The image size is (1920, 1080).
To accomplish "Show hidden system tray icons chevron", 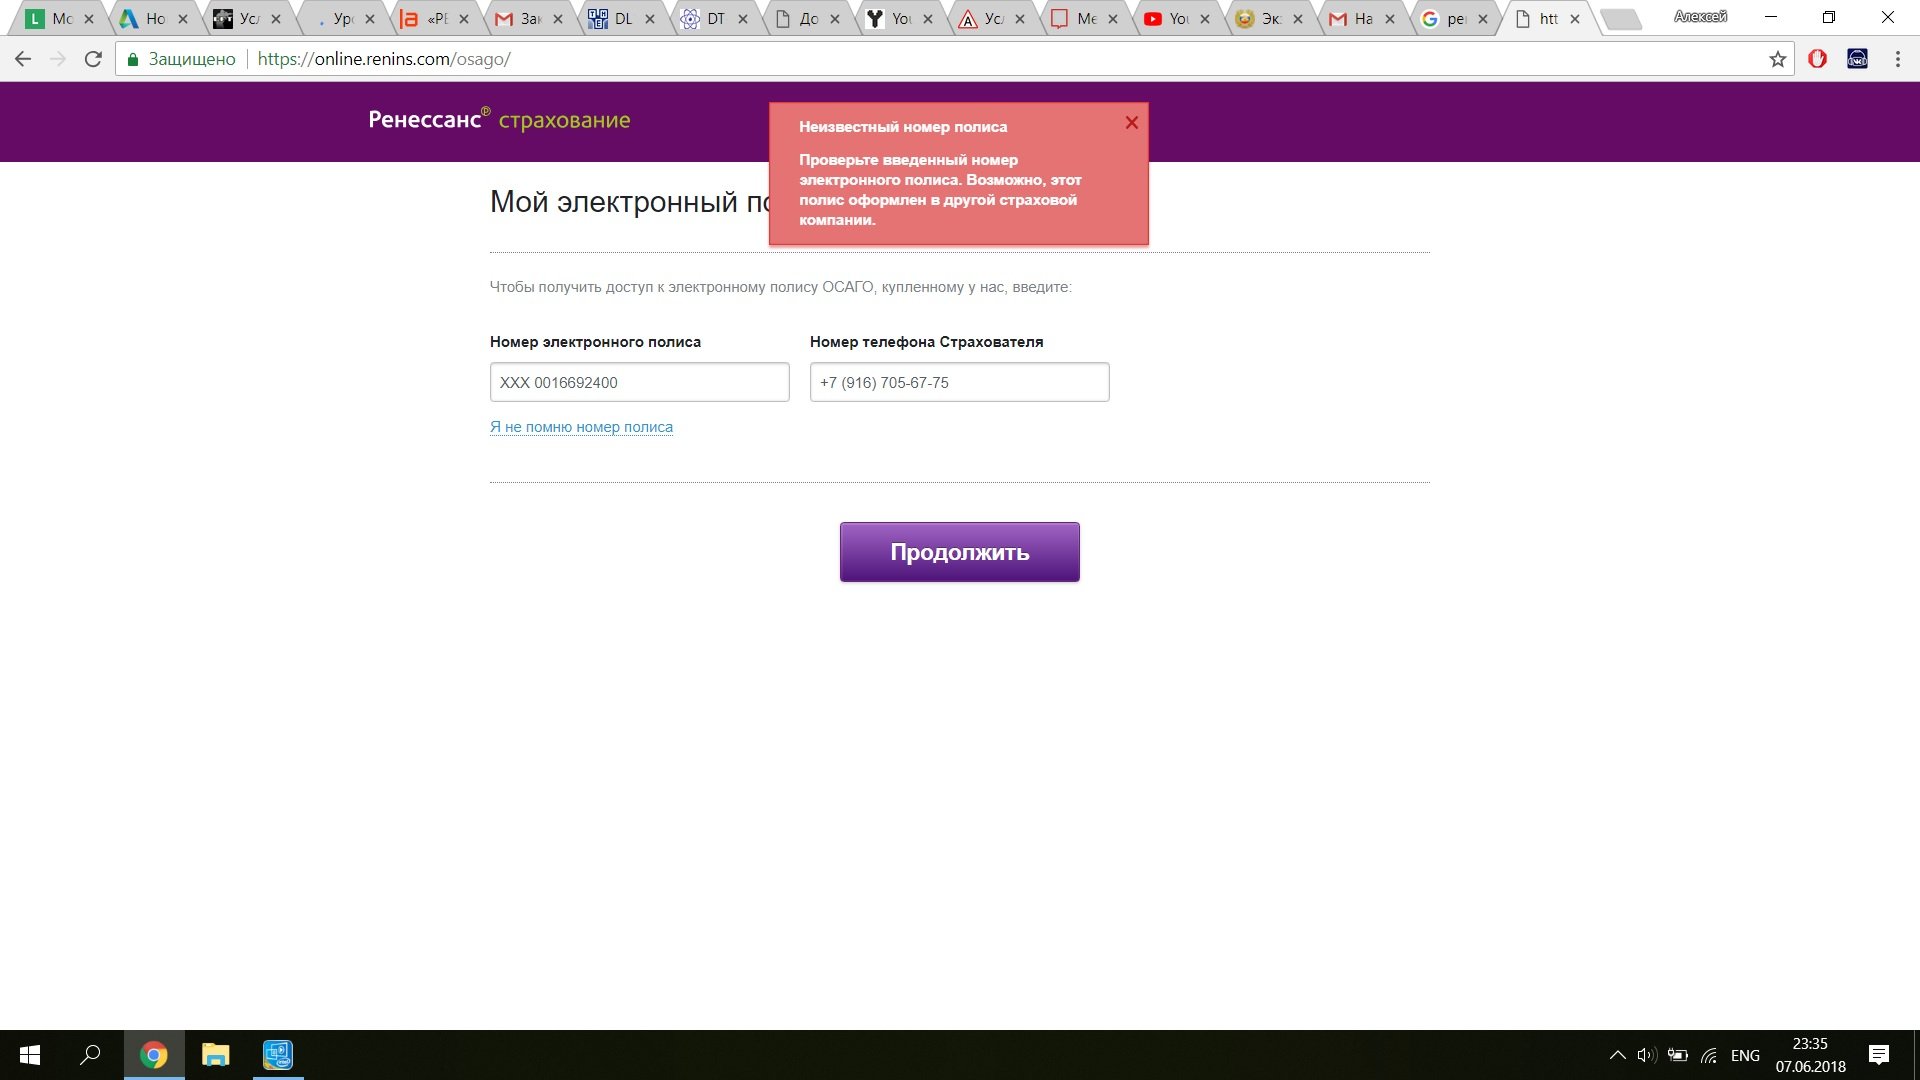I will click(x=1617, y=1055).
